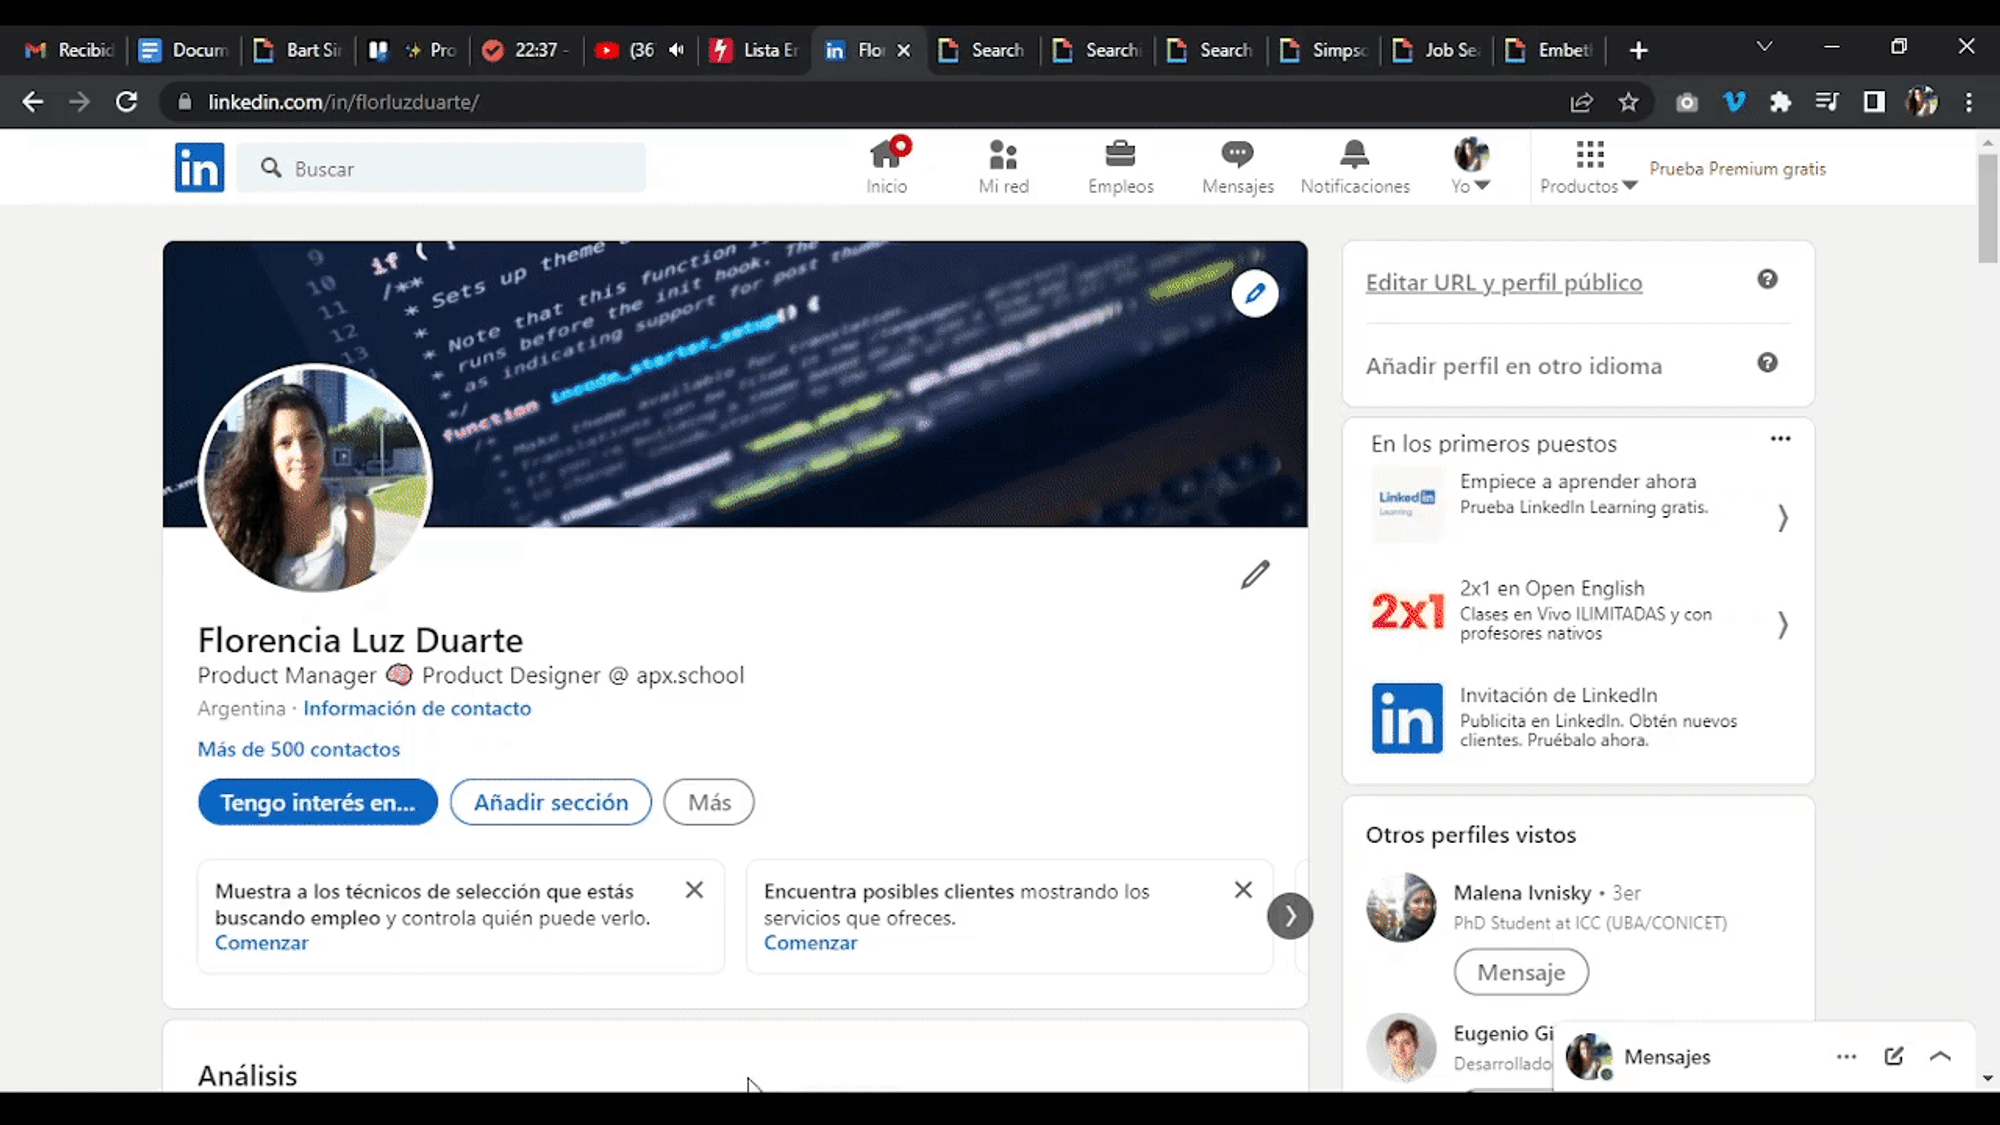
Task: Open the Mensajes chat icon
Action: [x=1237, y=155]
